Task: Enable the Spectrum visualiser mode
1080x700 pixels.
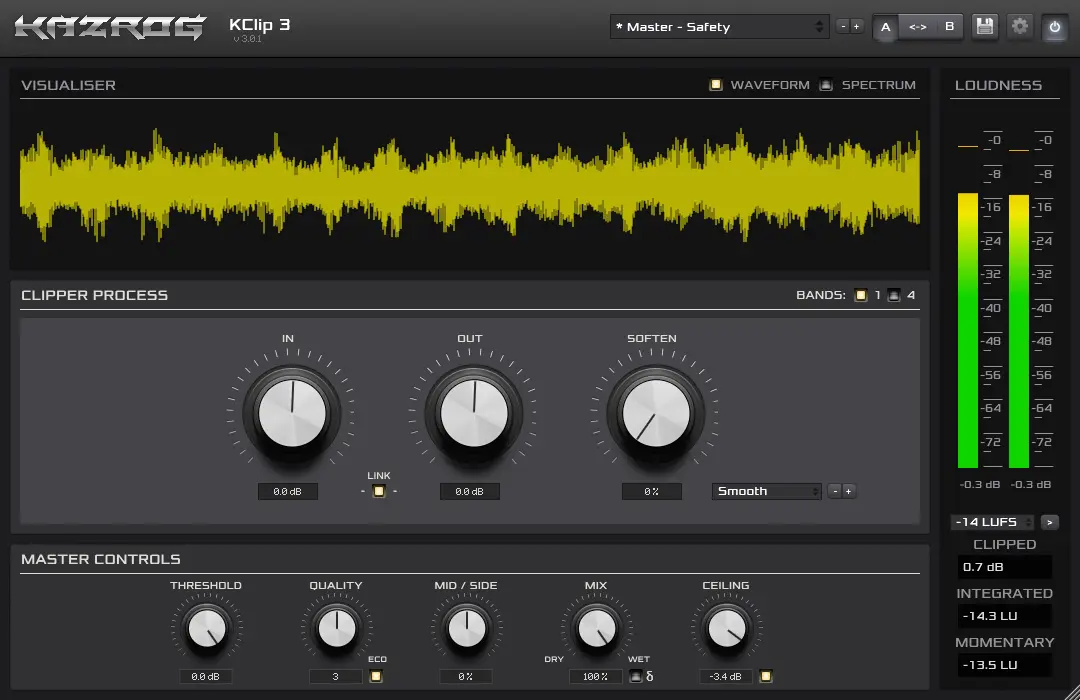Action: tap(826, 85)
